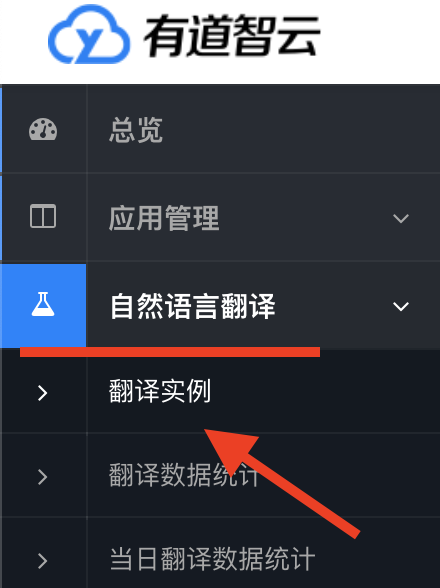Image resolution: width=440 pixels, height=588 pixels.
Task: Click the dashboard gauge icon beside 总览
Action: [x=43, y=129]
